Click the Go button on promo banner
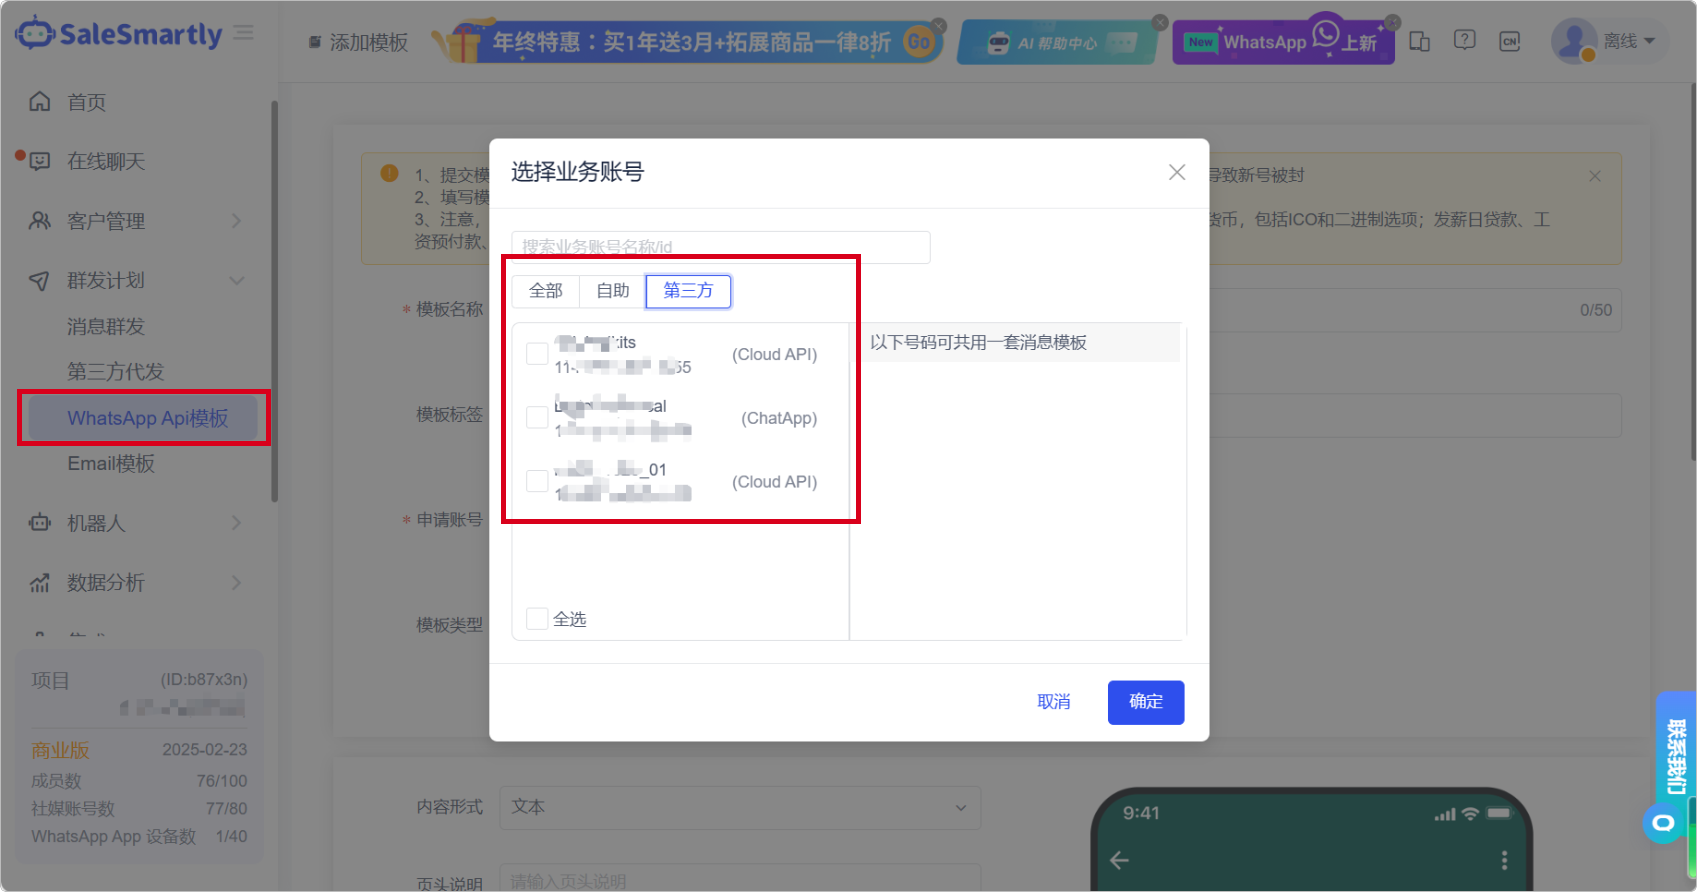 coord(918,42)
